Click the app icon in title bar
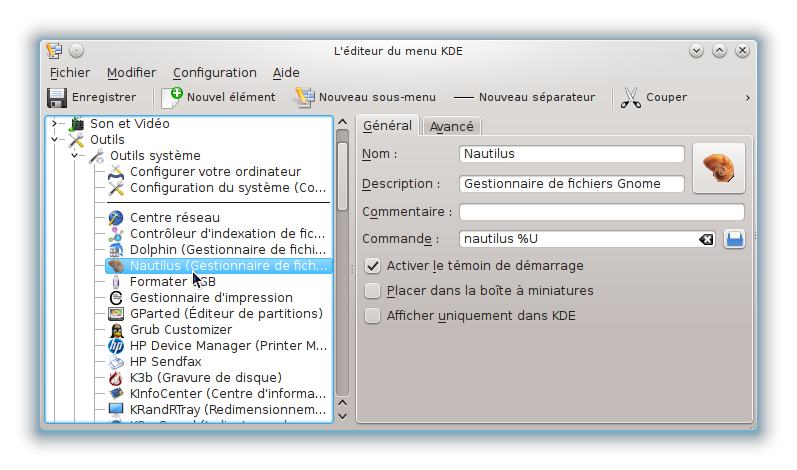 [x=54, y=51]
